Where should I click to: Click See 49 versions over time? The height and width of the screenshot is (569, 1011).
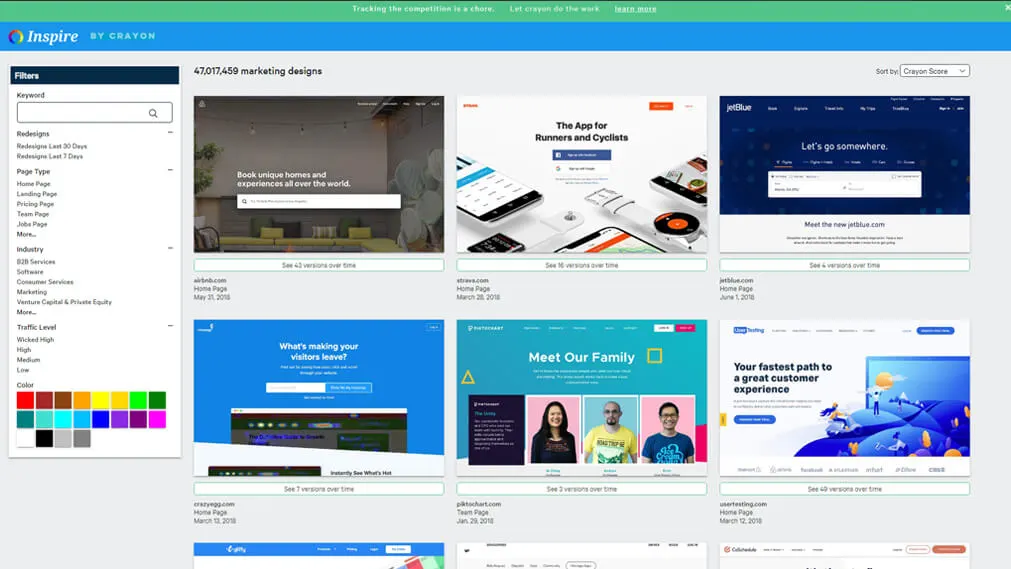tap(845, 489)
